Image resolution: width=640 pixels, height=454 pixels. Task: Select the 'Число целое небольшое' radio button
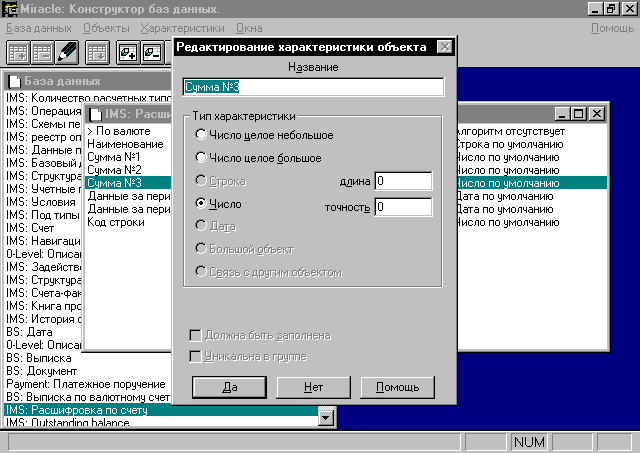201,134
